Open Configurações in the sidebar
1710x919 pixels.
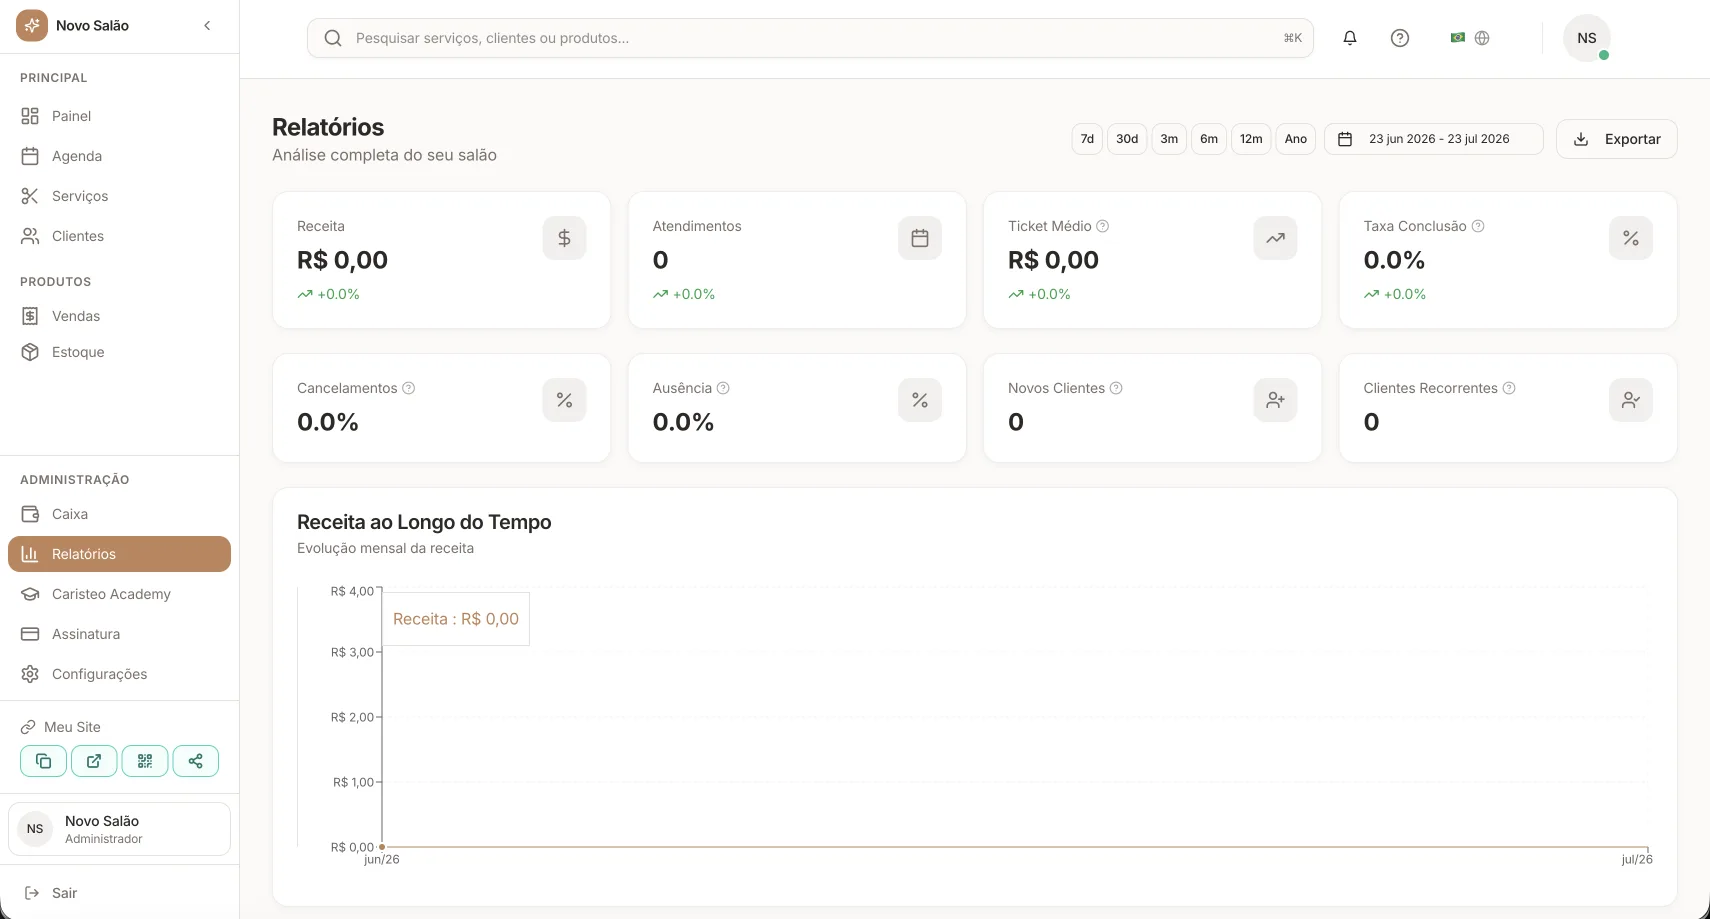119,674
